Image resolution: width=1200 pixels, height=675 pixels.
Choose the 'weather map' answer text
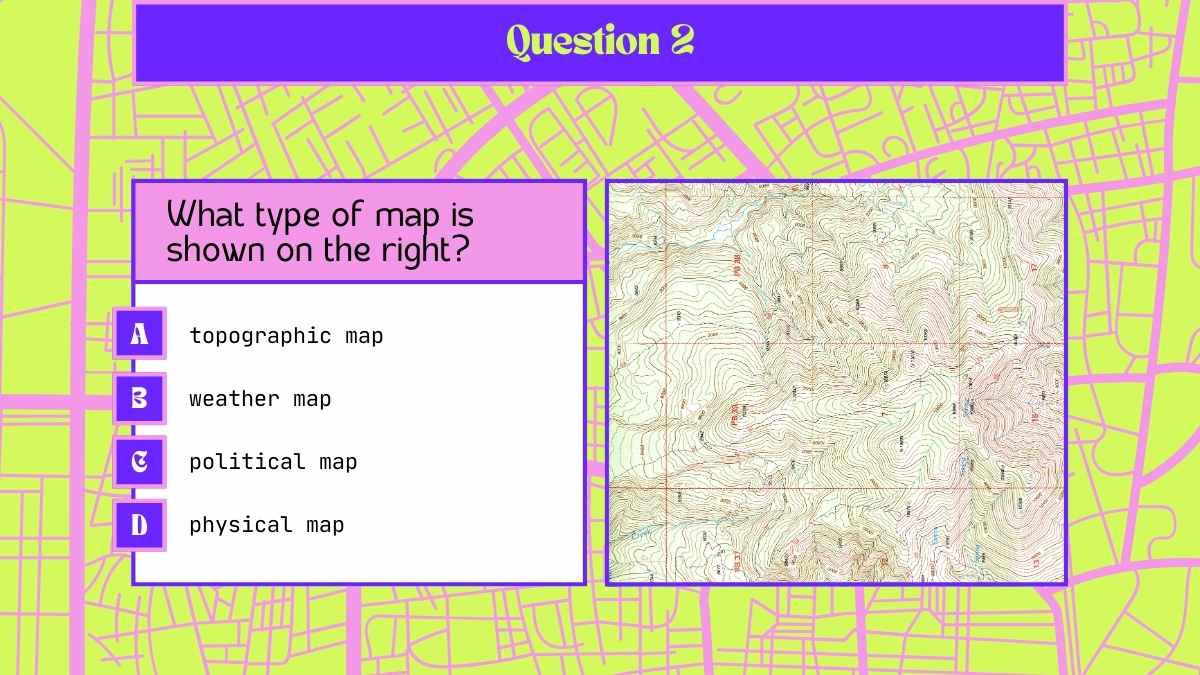(260, 399)
